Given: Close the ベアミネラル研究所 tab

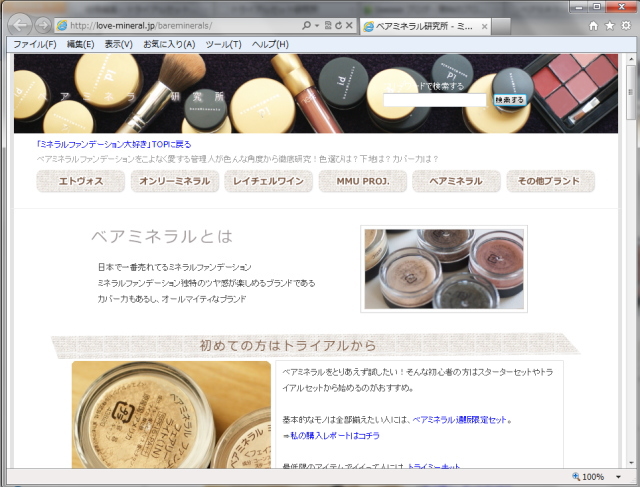Looking at the screenshot, I should click(484, 27).
